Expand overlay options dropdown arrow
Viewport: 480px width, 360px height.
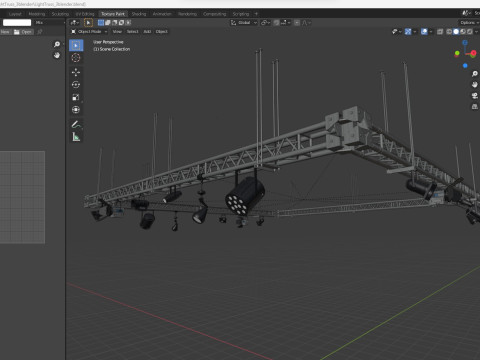pyautogui.click(x=430, y=32)
